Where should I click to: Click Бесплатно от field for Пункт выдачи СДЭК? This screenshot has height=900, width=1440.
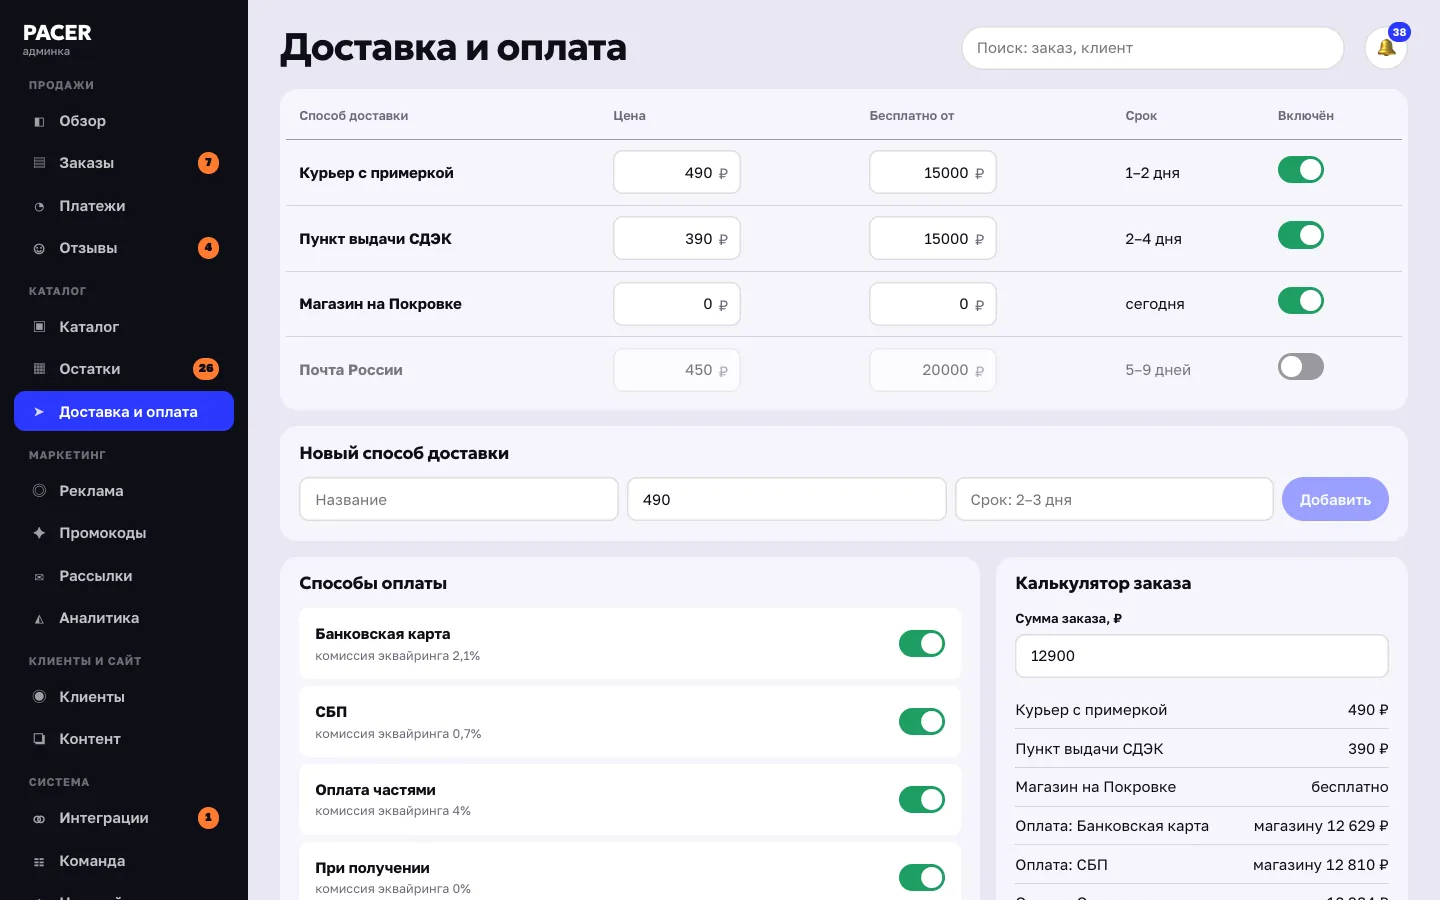coord(933,239)
